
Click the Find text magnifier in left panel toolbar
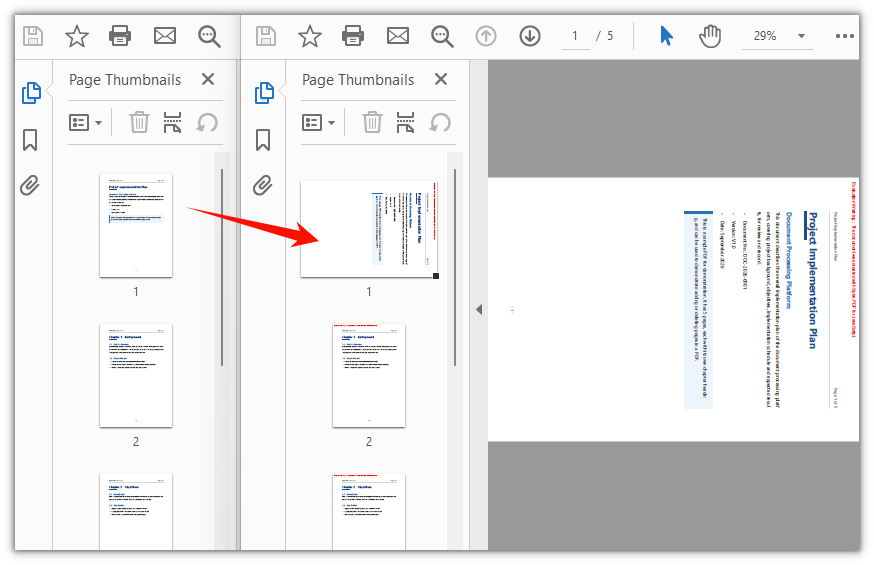coord(210,36)
